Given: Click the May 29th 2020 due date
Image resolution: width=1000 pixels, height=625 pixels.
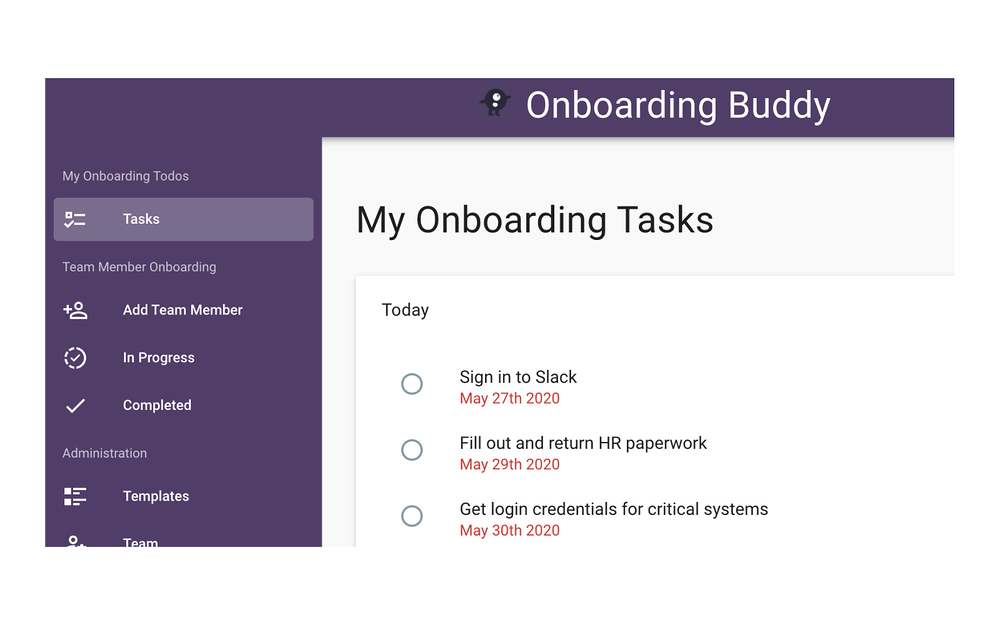Looking at the screenshot, I should pos(509,464).
